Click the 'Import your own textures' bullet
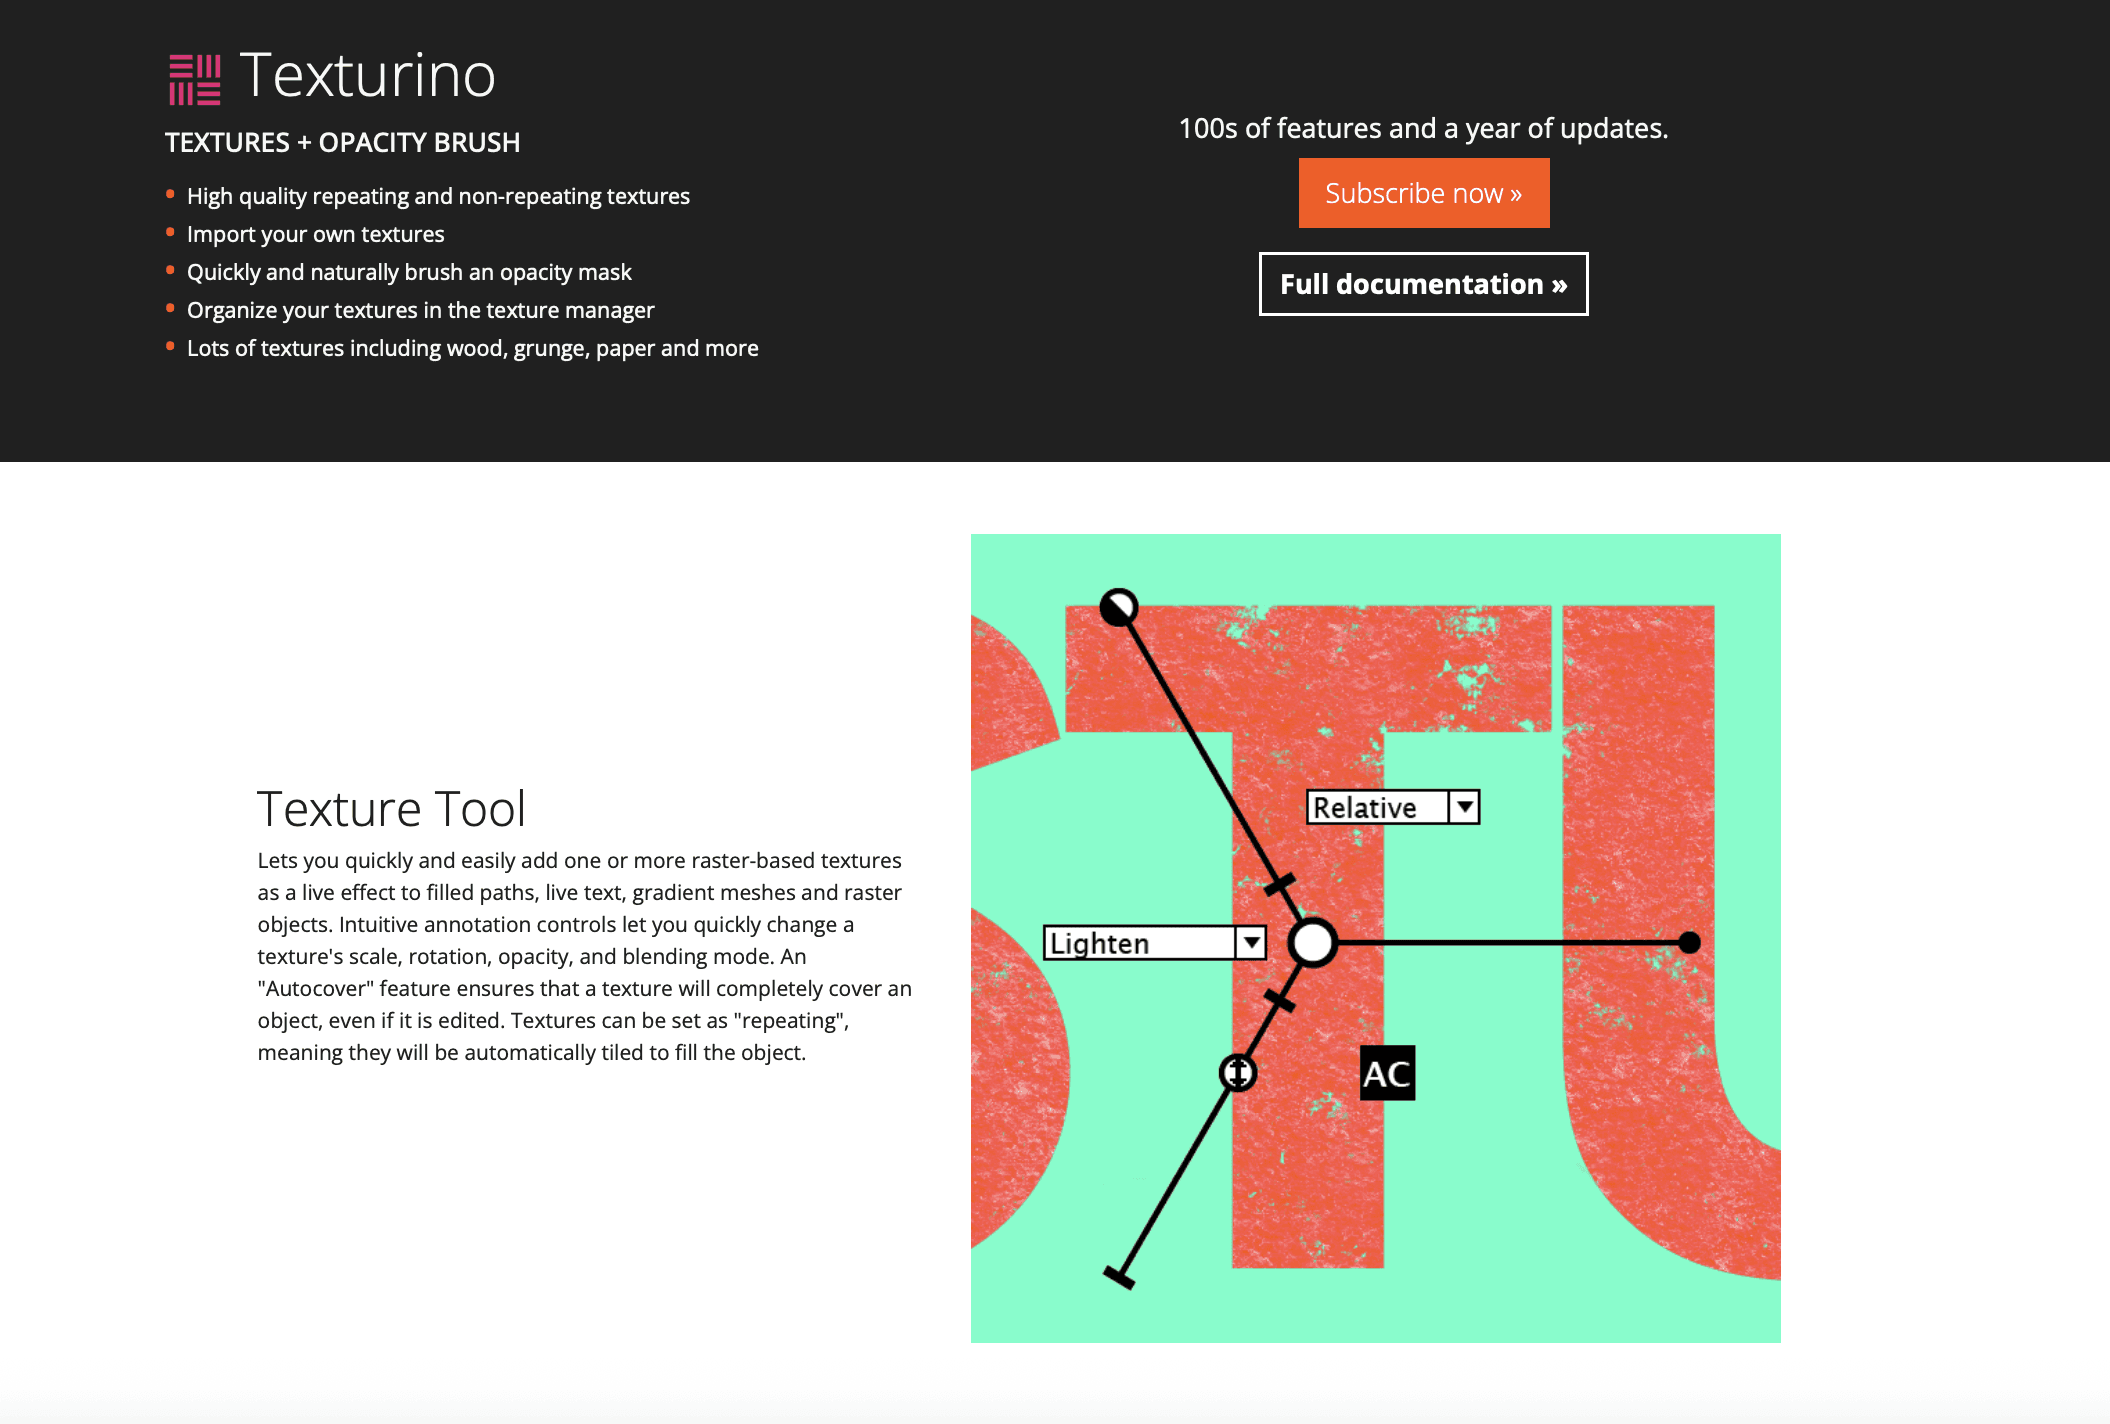Viewport: 2110px width, 1424px height. click(315, 234)
